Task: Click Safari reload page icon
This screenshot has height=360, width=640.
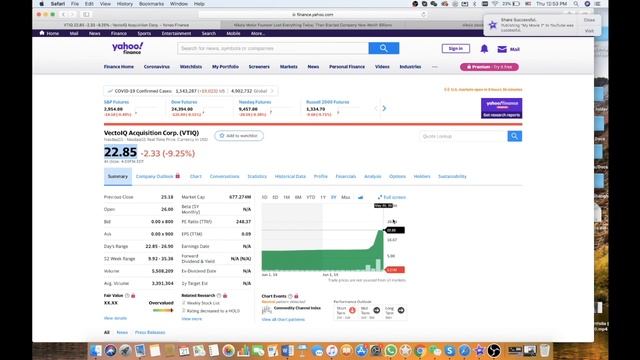Action: click(x=424, y=14)
